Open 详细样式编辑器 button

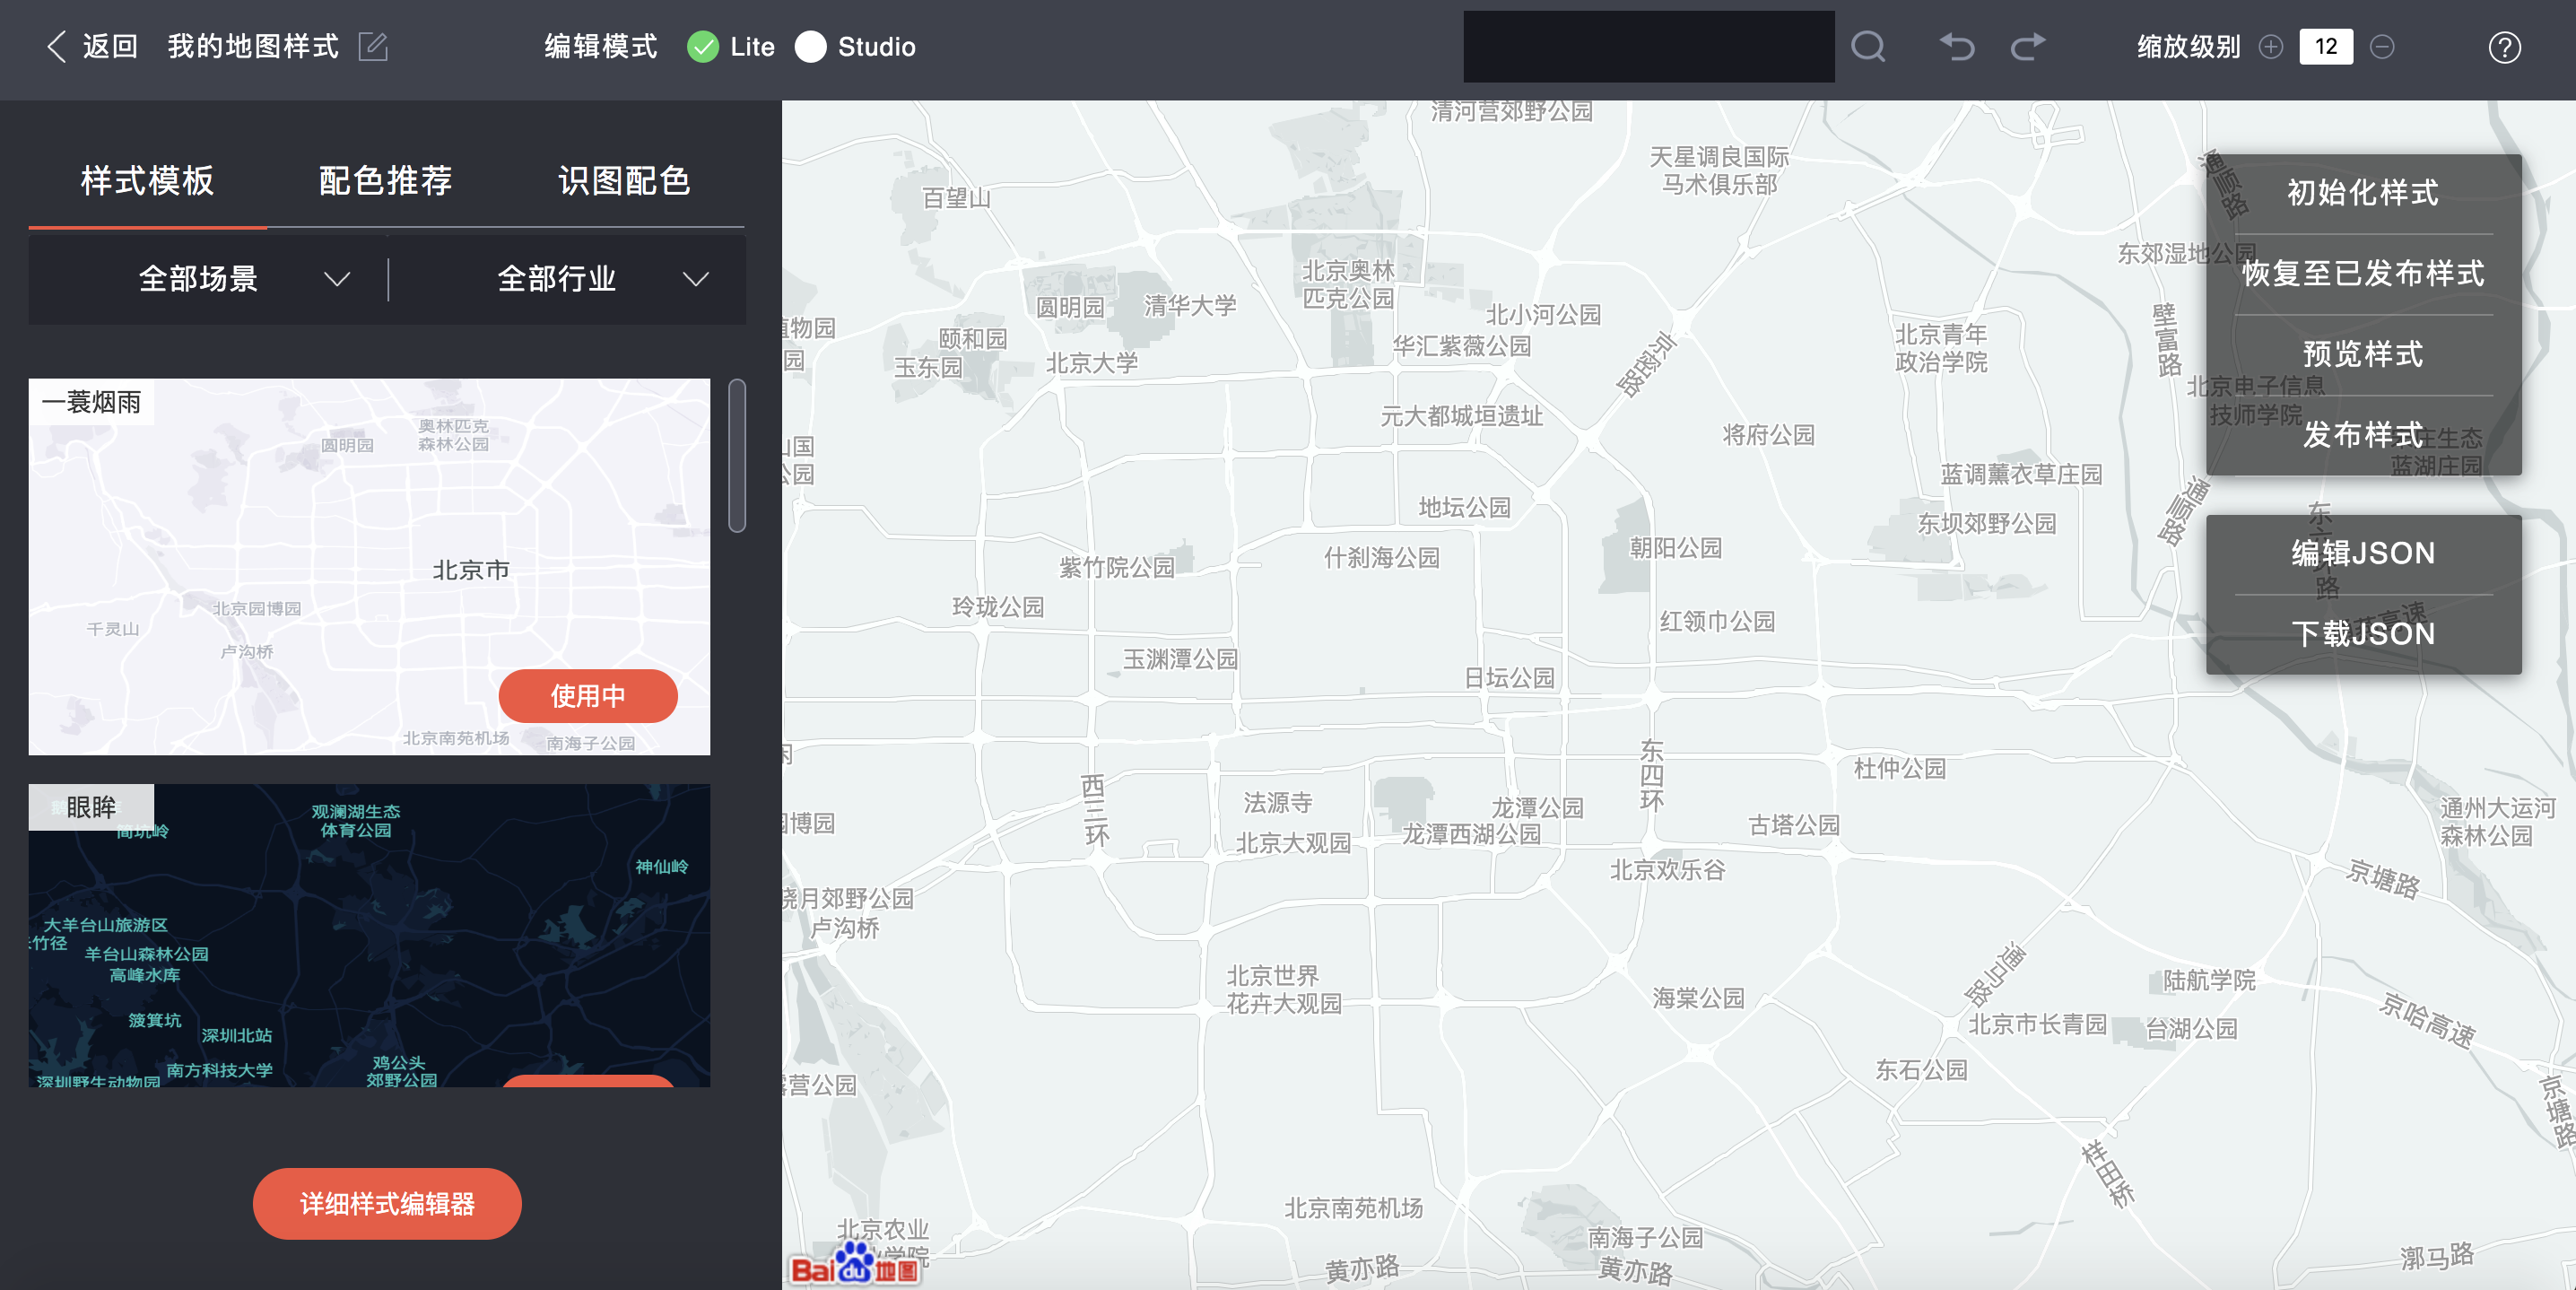pyautogui.click(x=387, y=1203)
